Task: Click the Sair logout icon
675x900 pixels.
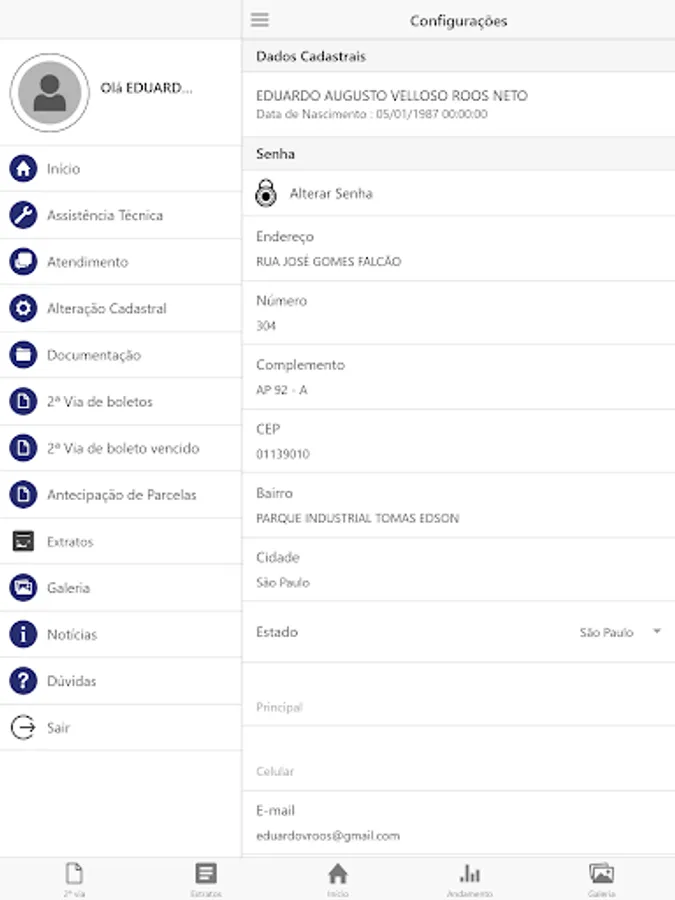Action: coord(23,727)
